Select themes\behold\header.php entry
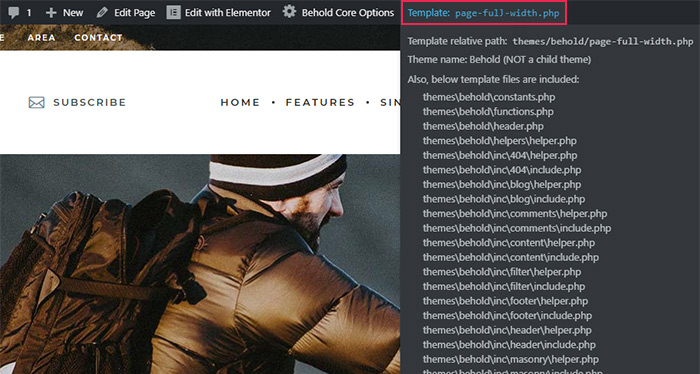Viewport: 700px width, 374px height. [x=483, y=126]
